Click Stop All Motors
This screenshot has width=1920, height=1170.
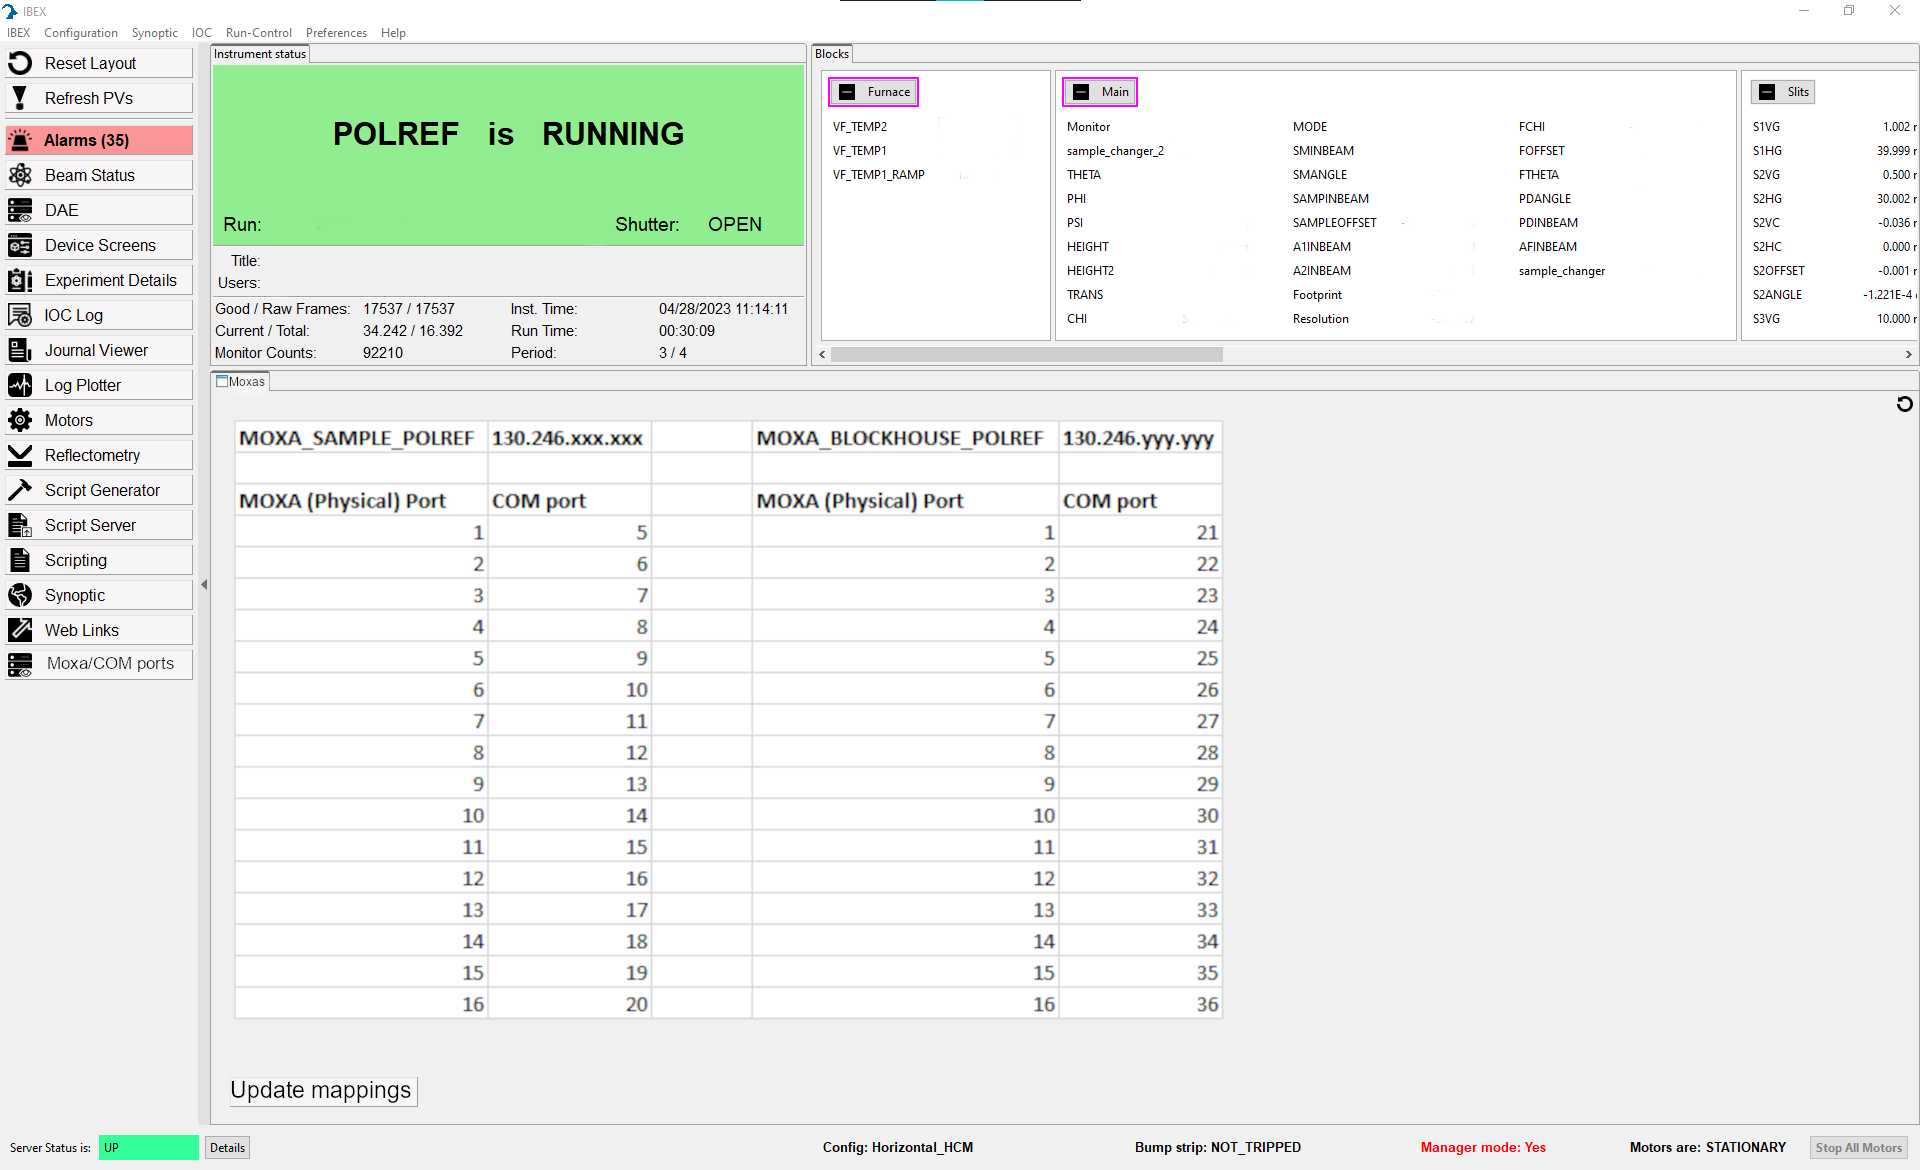coord(1858,1147)
